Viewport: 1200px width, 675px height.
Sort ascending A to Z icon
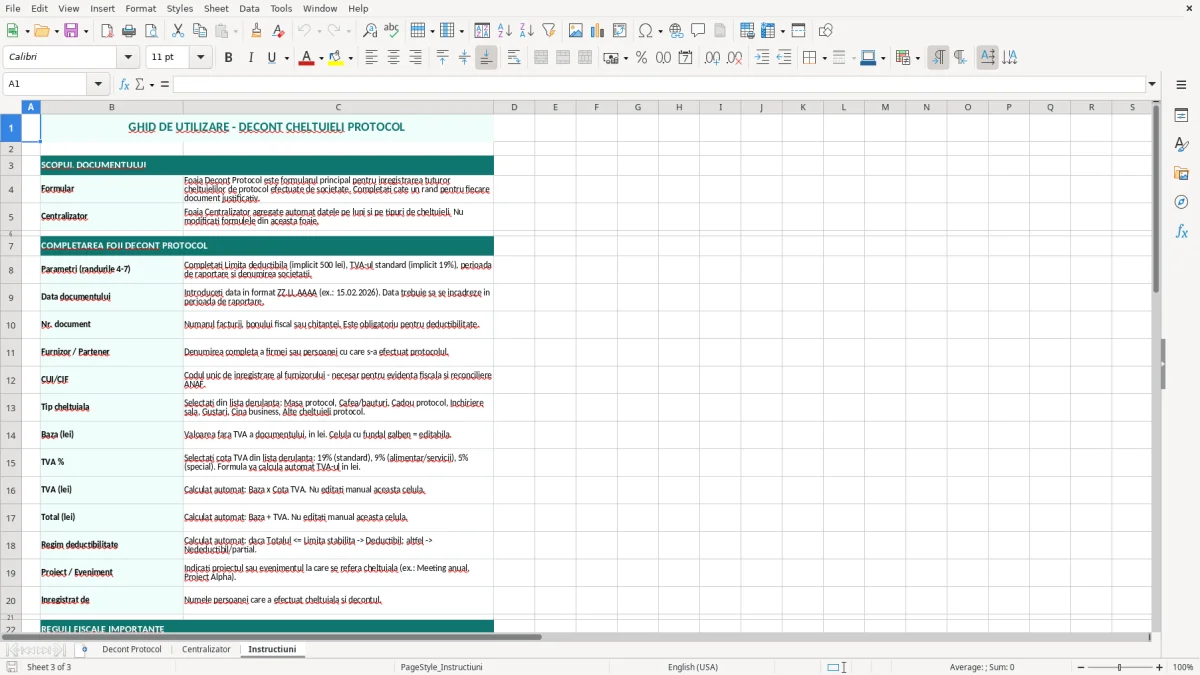(x=504, y=31)
